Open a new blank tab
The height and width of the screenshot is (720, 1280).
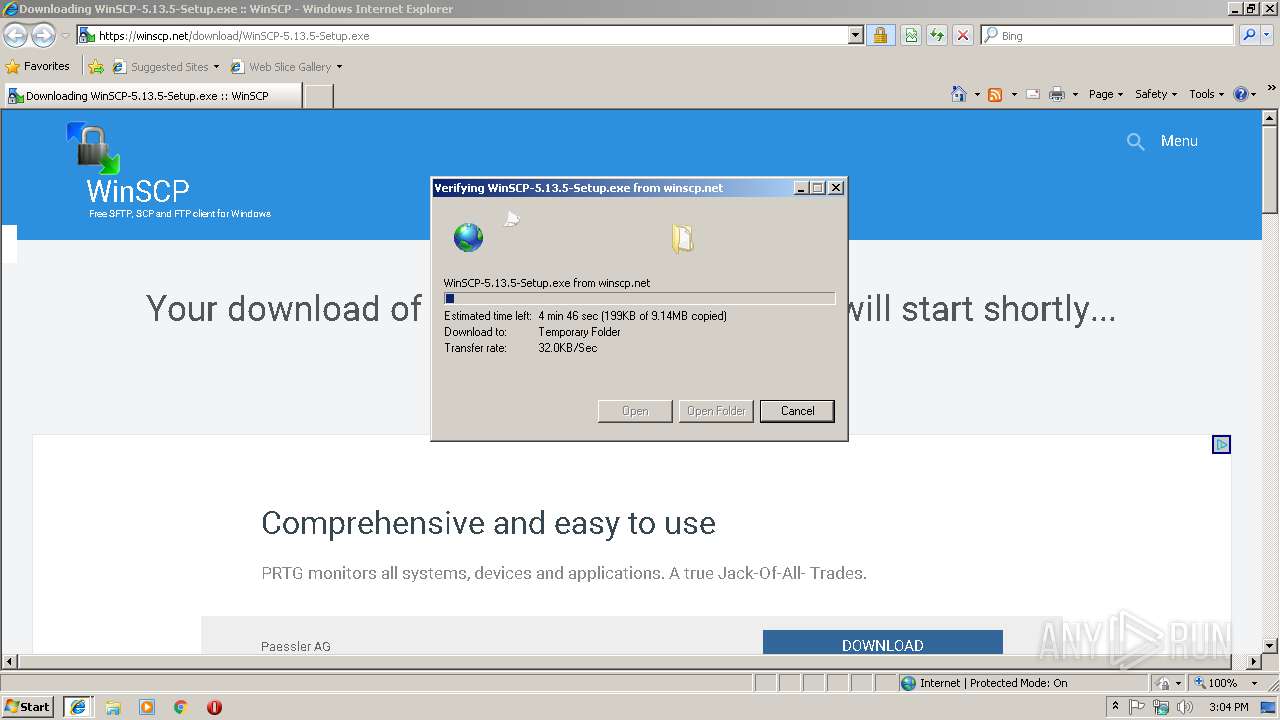pos(318,96)
